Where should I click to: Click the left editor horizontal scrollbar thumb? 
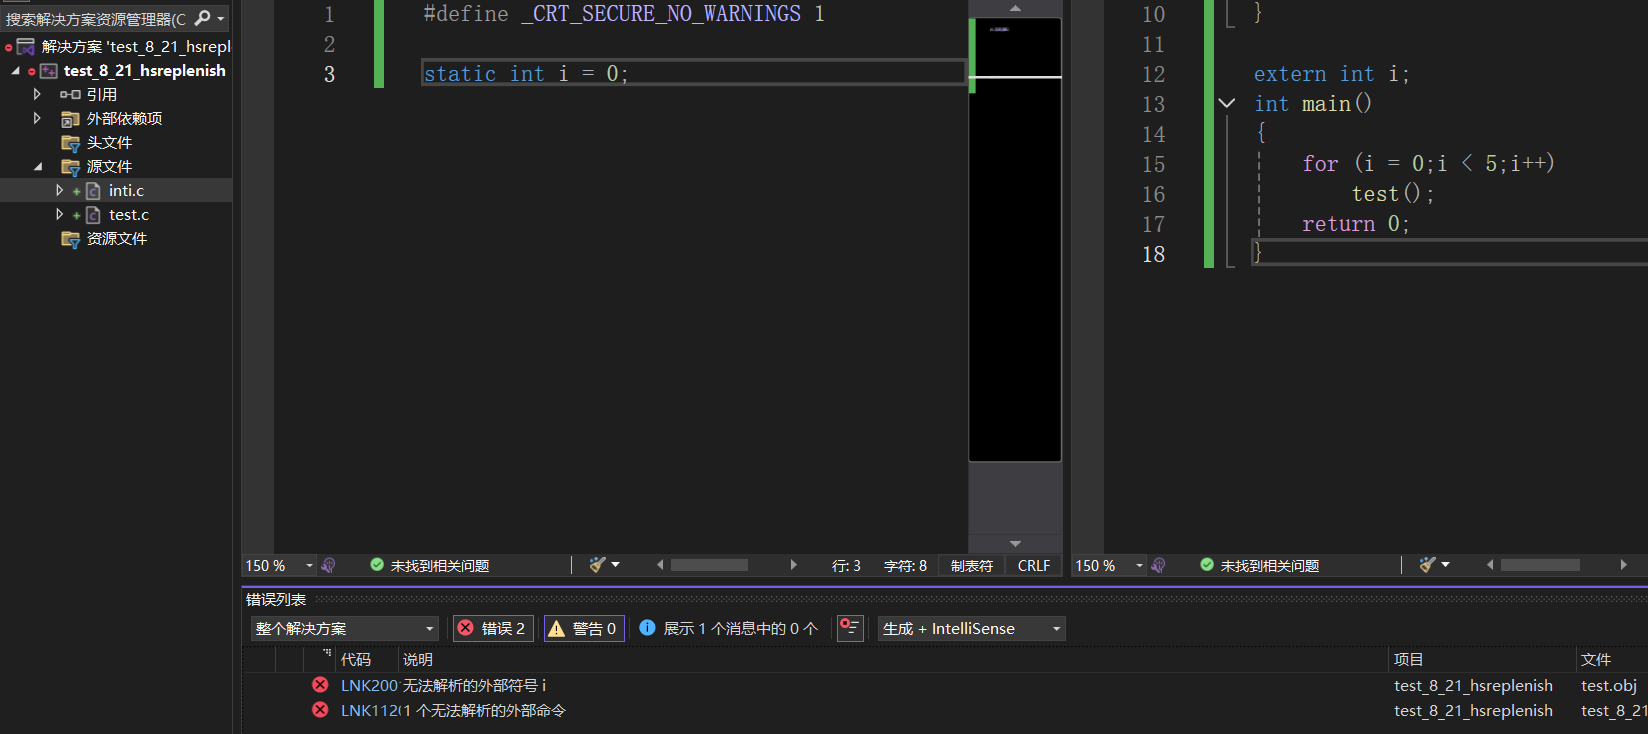709,565
